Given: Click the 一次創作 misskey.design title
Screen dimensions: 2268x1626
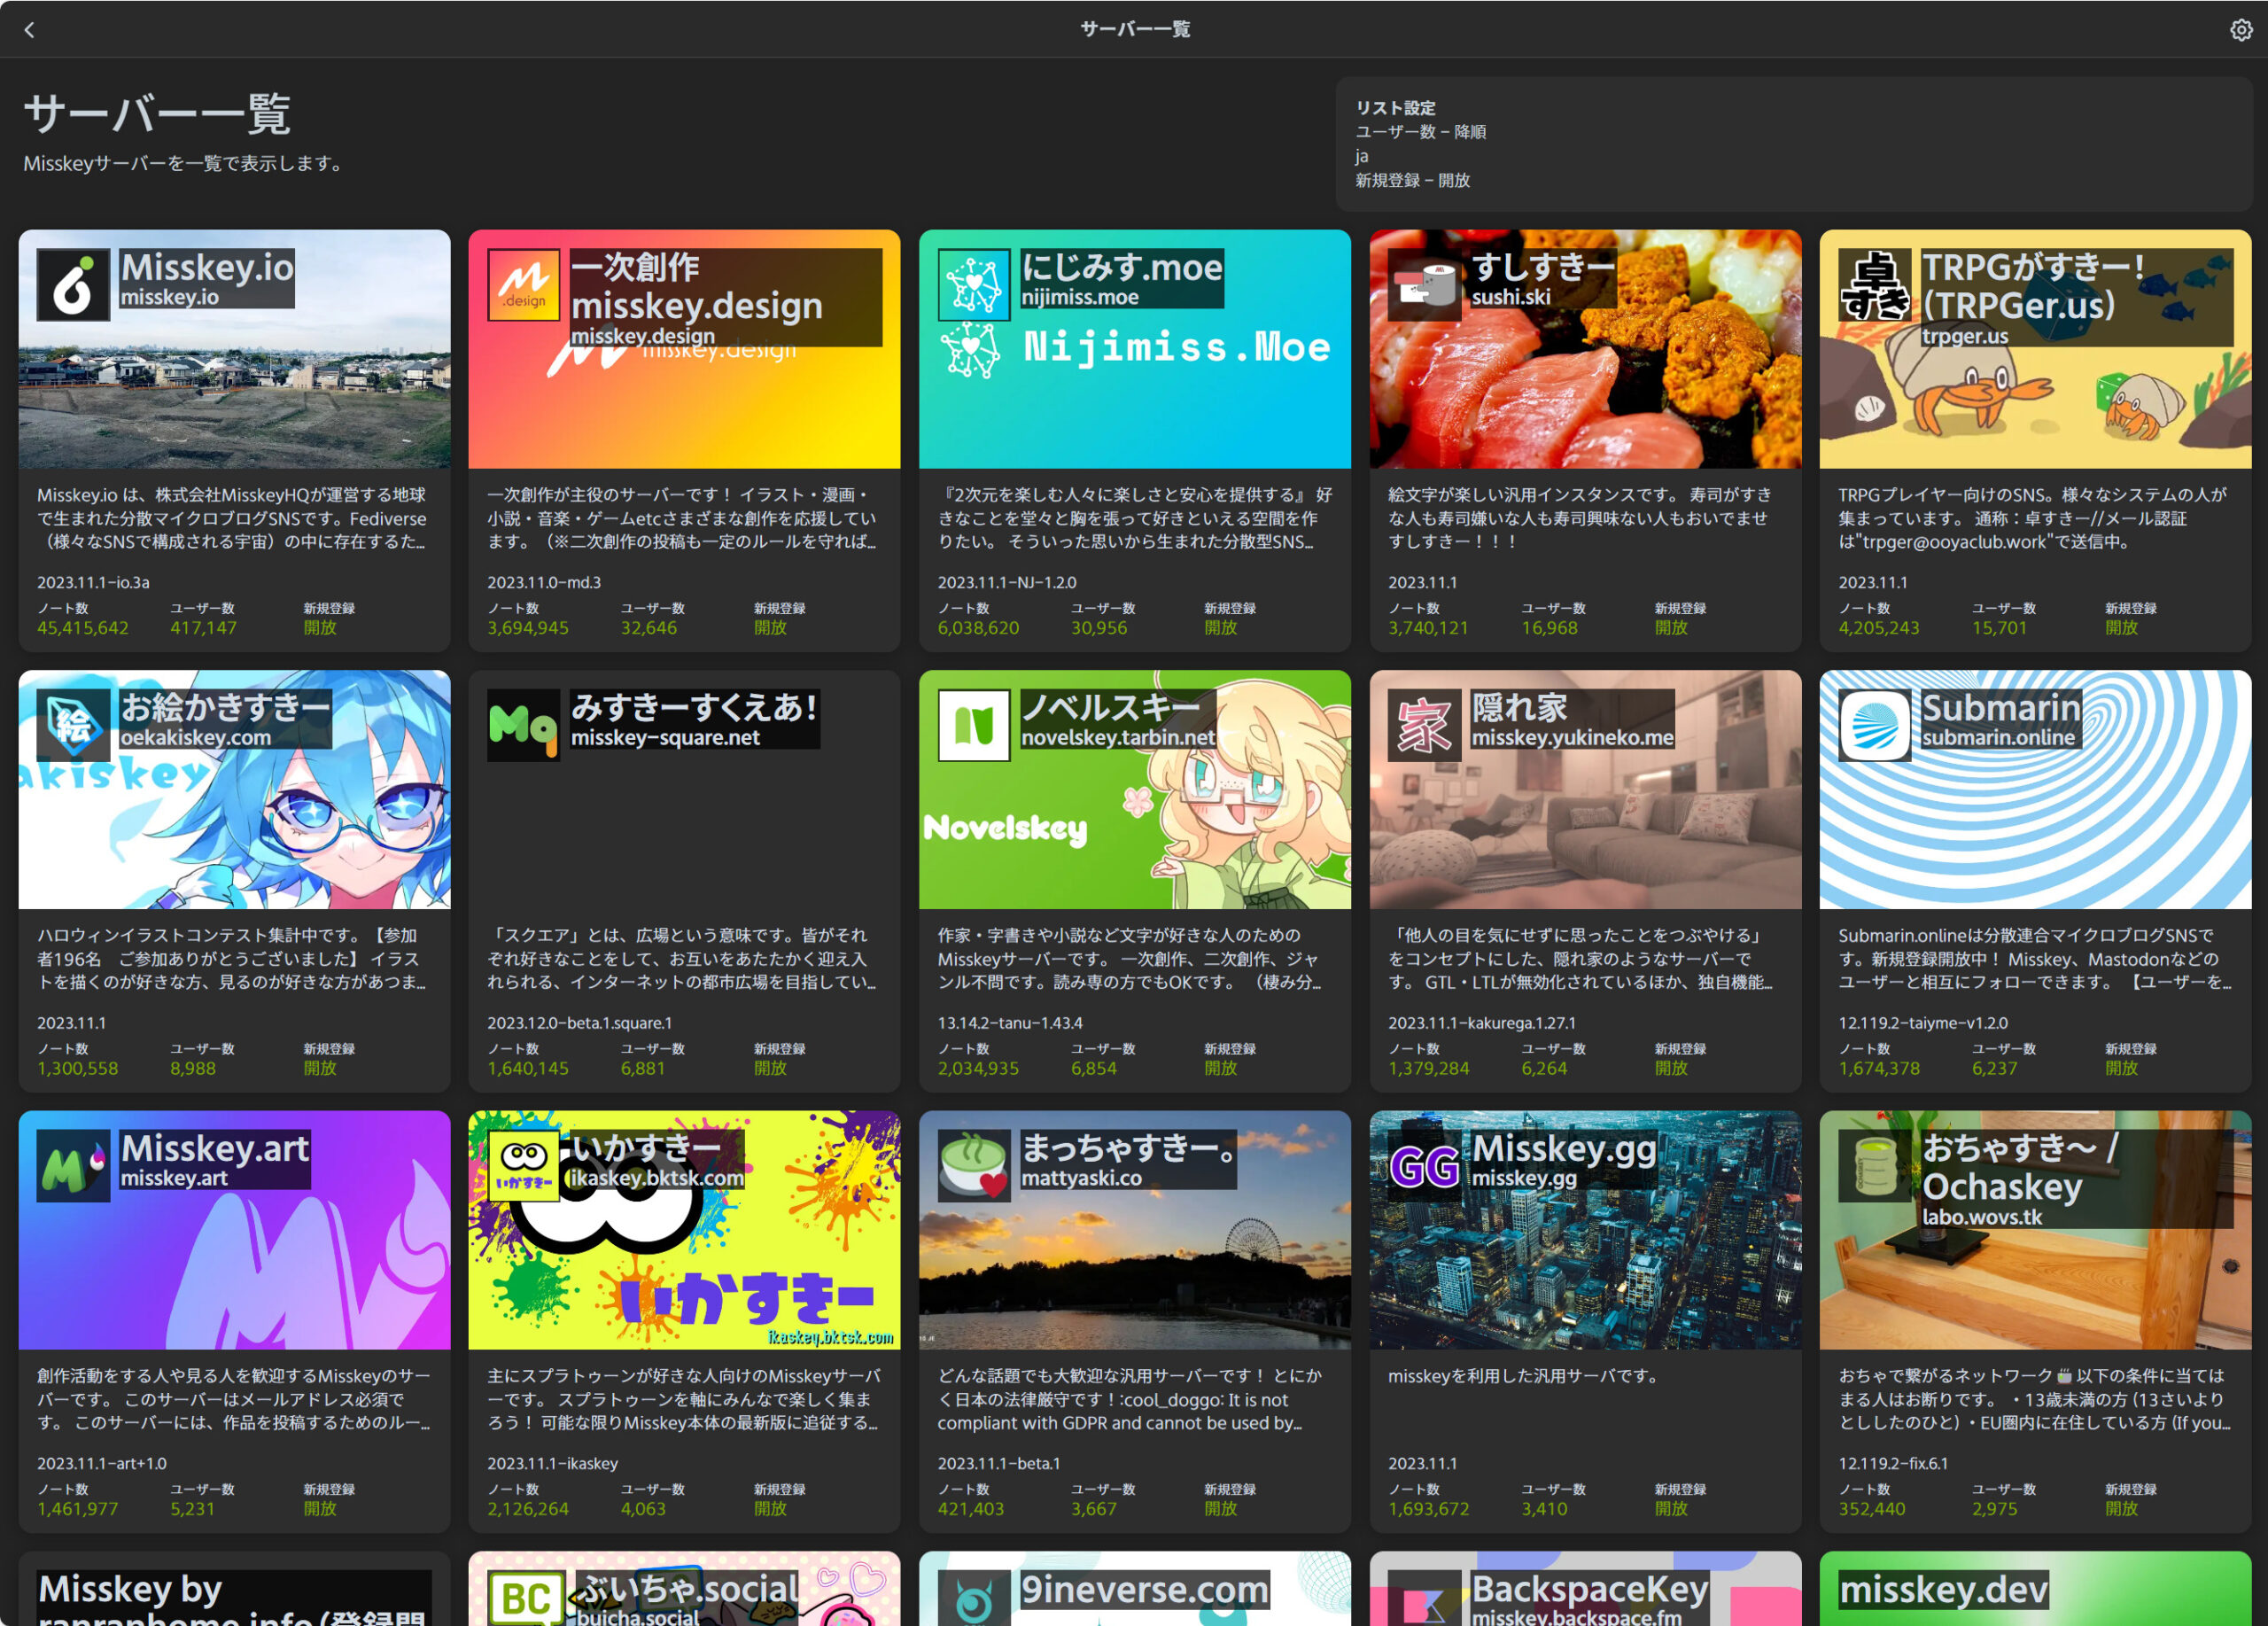Looking at the screenshot, I should (697, 286).
